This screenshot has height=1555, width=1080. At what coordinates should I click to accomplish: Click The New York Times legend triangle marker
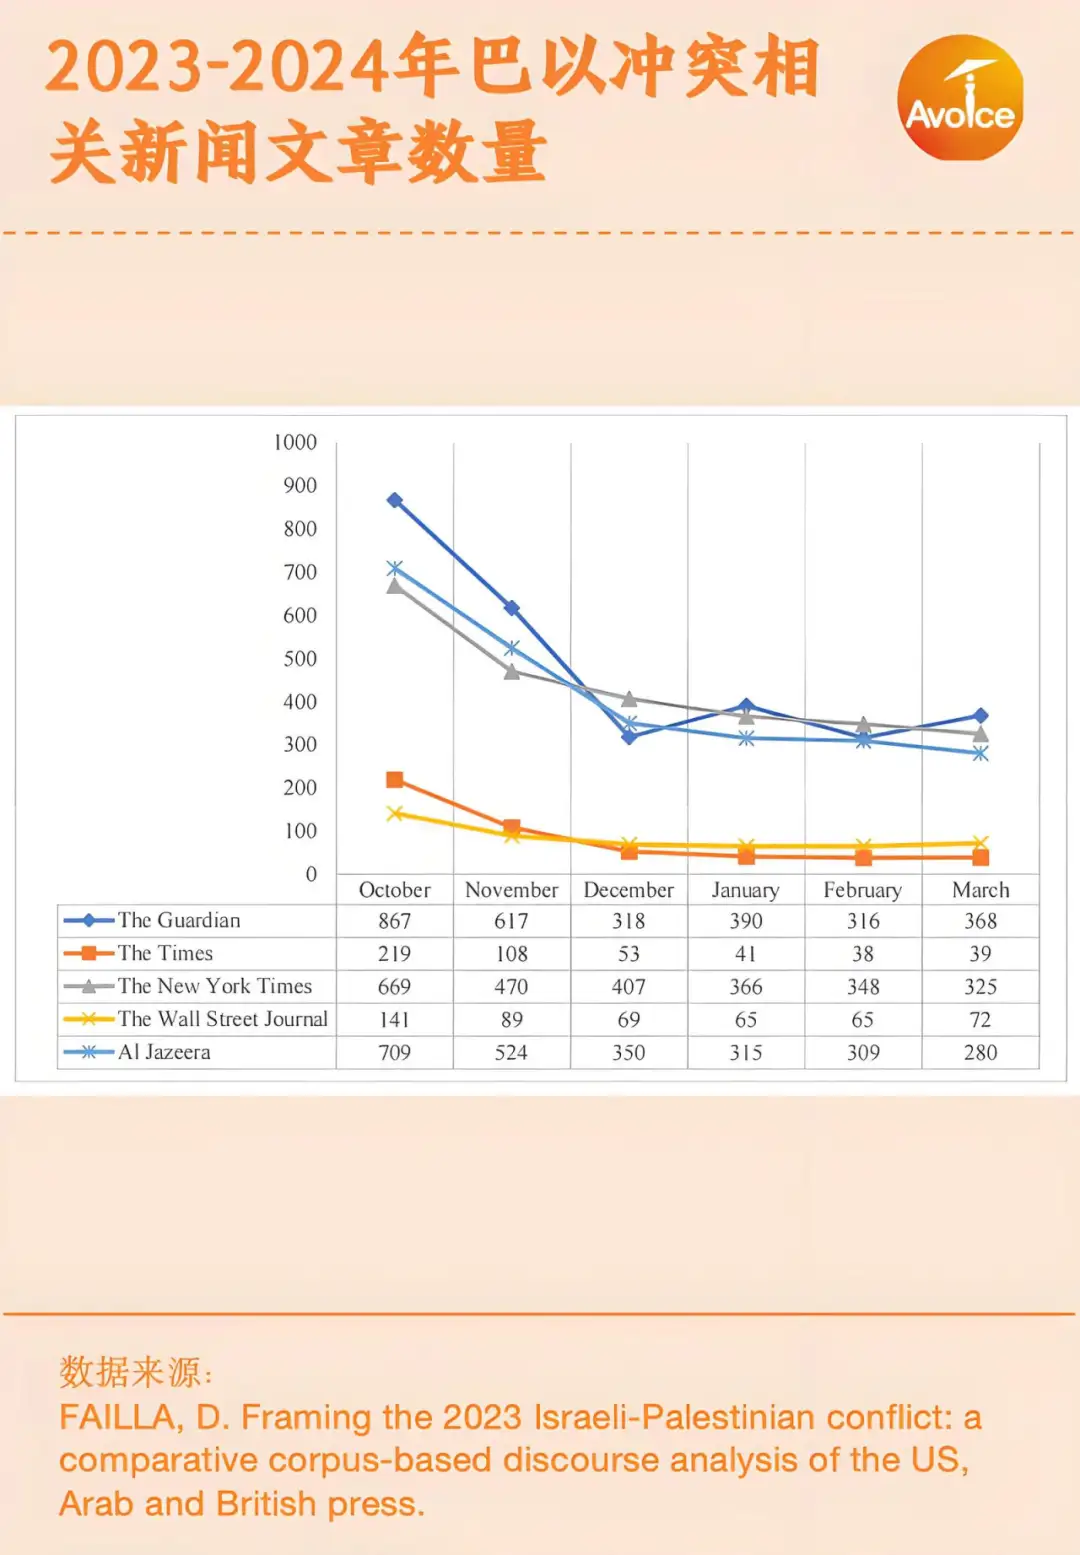89,986
